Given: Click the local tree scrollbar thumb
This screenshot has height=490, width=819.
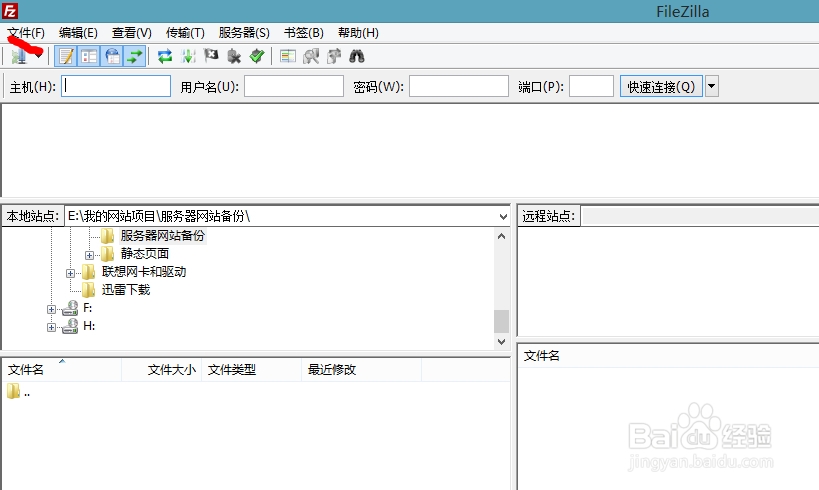Looking at the screenshot, I should [501, 321].
